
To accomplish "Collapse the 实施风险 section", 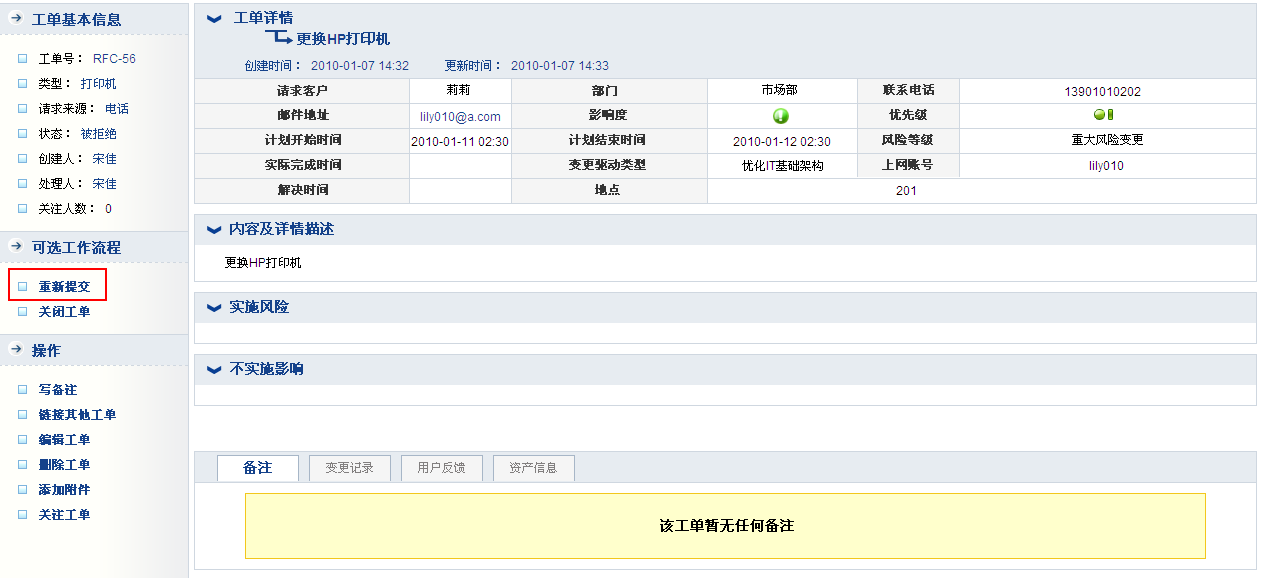I will 214,308.
